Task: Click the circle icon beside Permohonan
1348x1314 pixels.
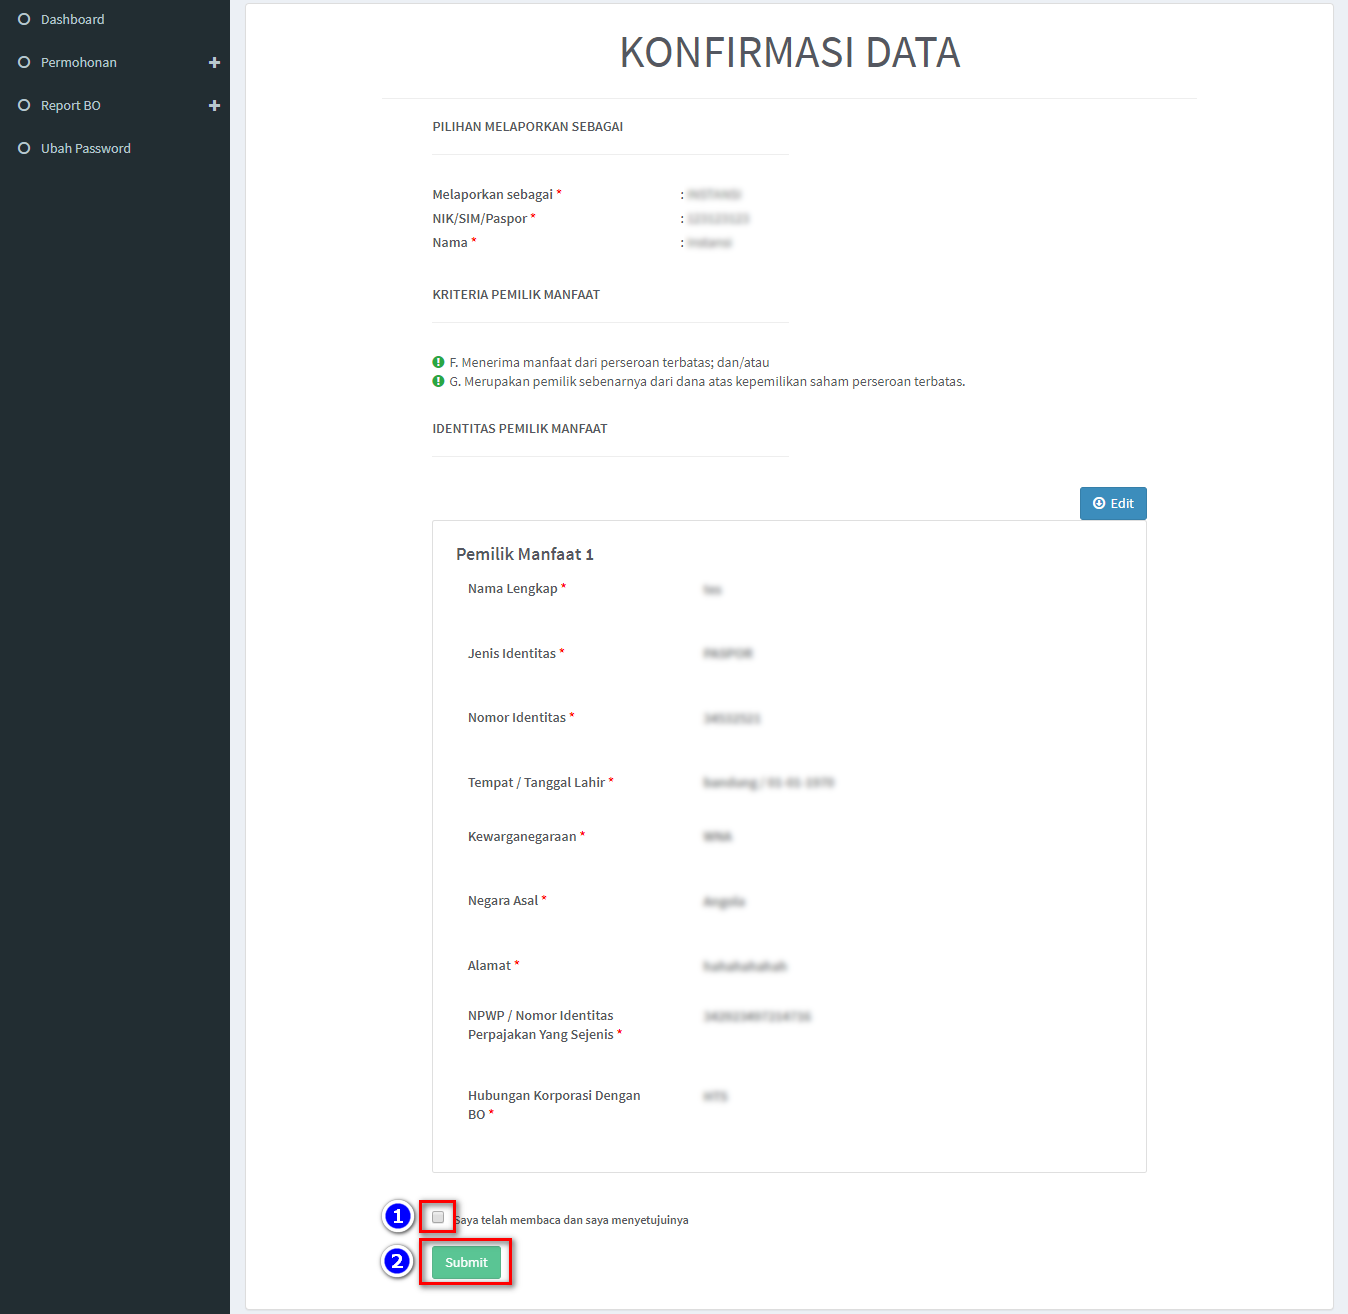Action: [x=24, y=62]
